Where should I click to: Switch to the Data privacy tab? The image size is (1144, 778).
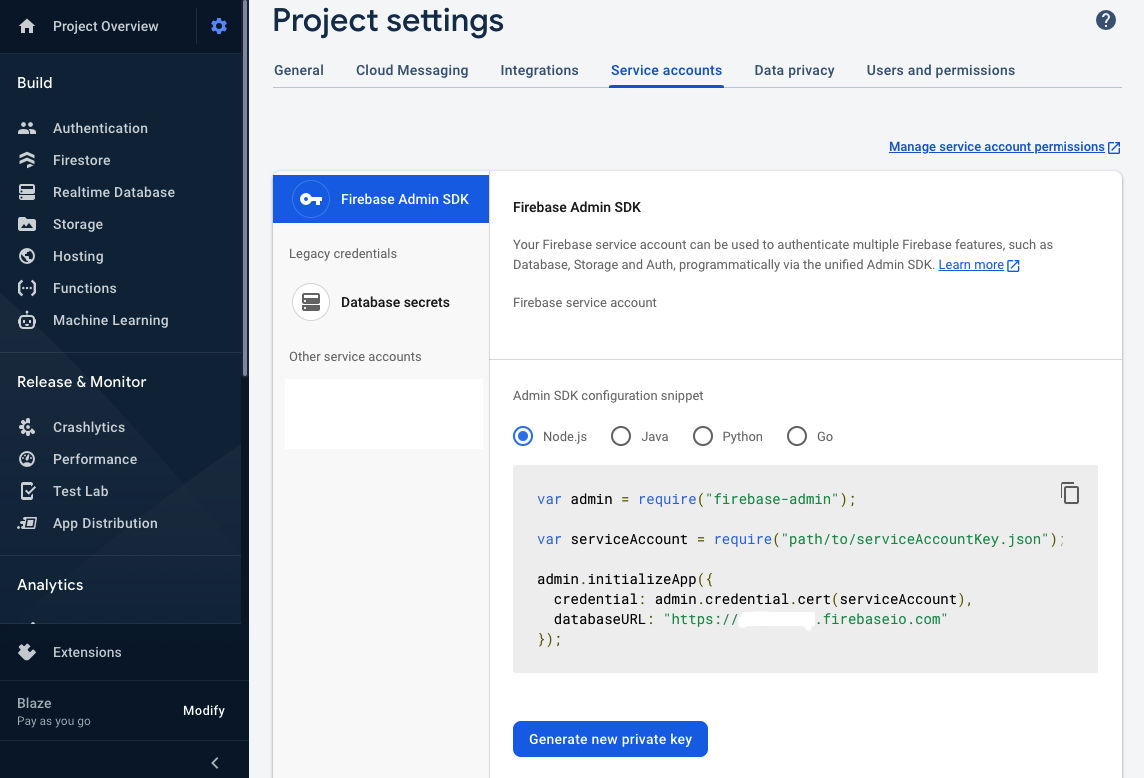[795, 70]
